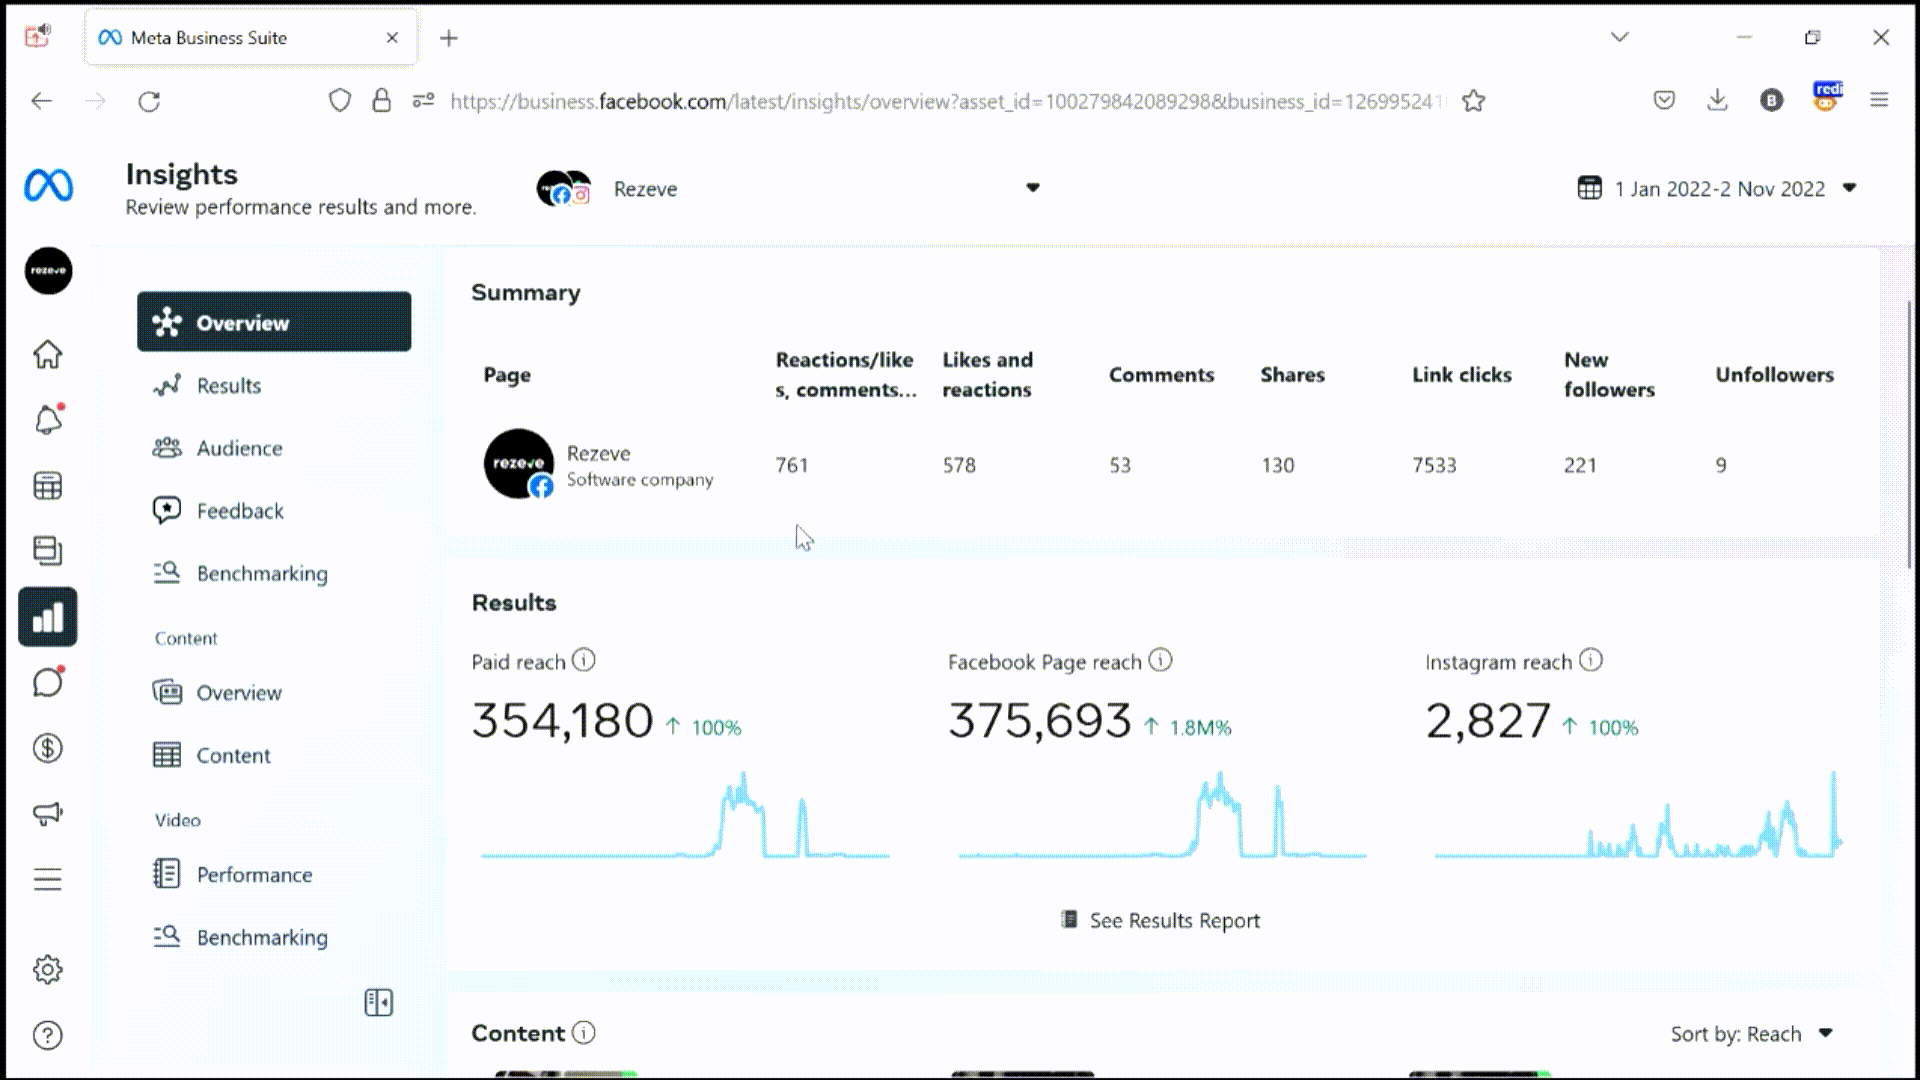Open the account B extension icon
This screenshot has height=1080, width=1920.
1771,100
